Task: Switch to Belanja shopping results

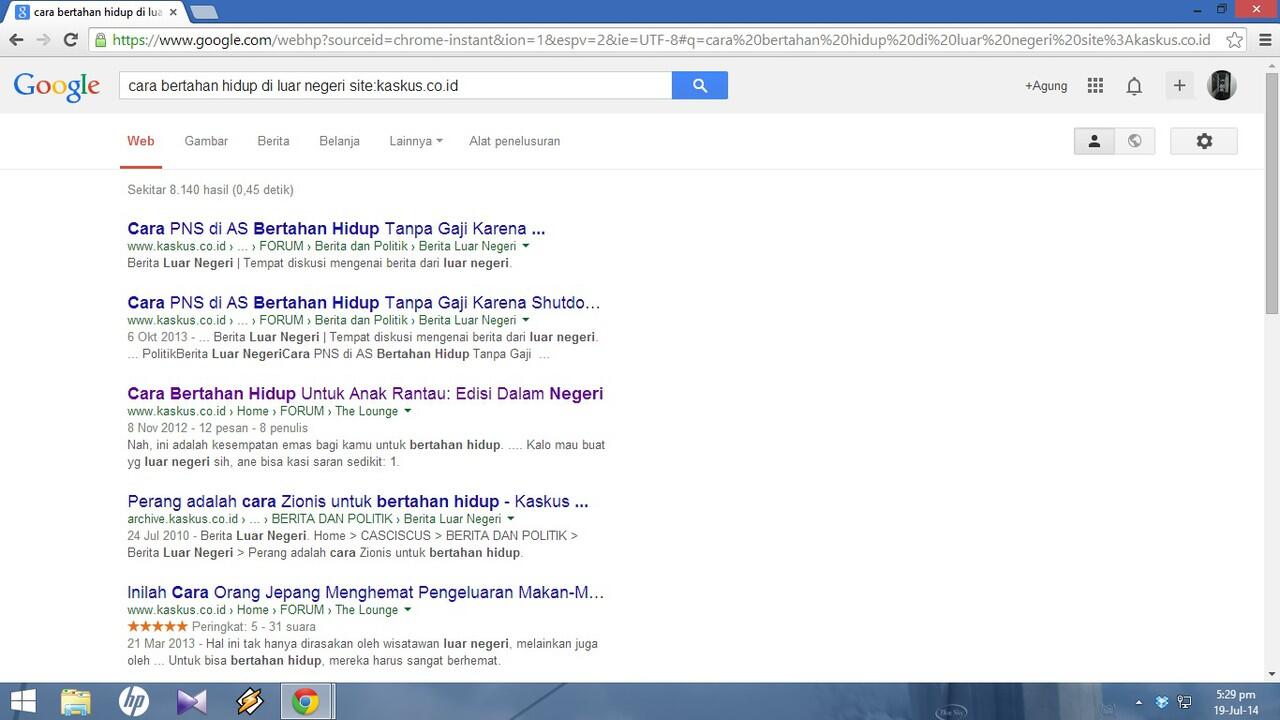Action: (x=339, y=141)
